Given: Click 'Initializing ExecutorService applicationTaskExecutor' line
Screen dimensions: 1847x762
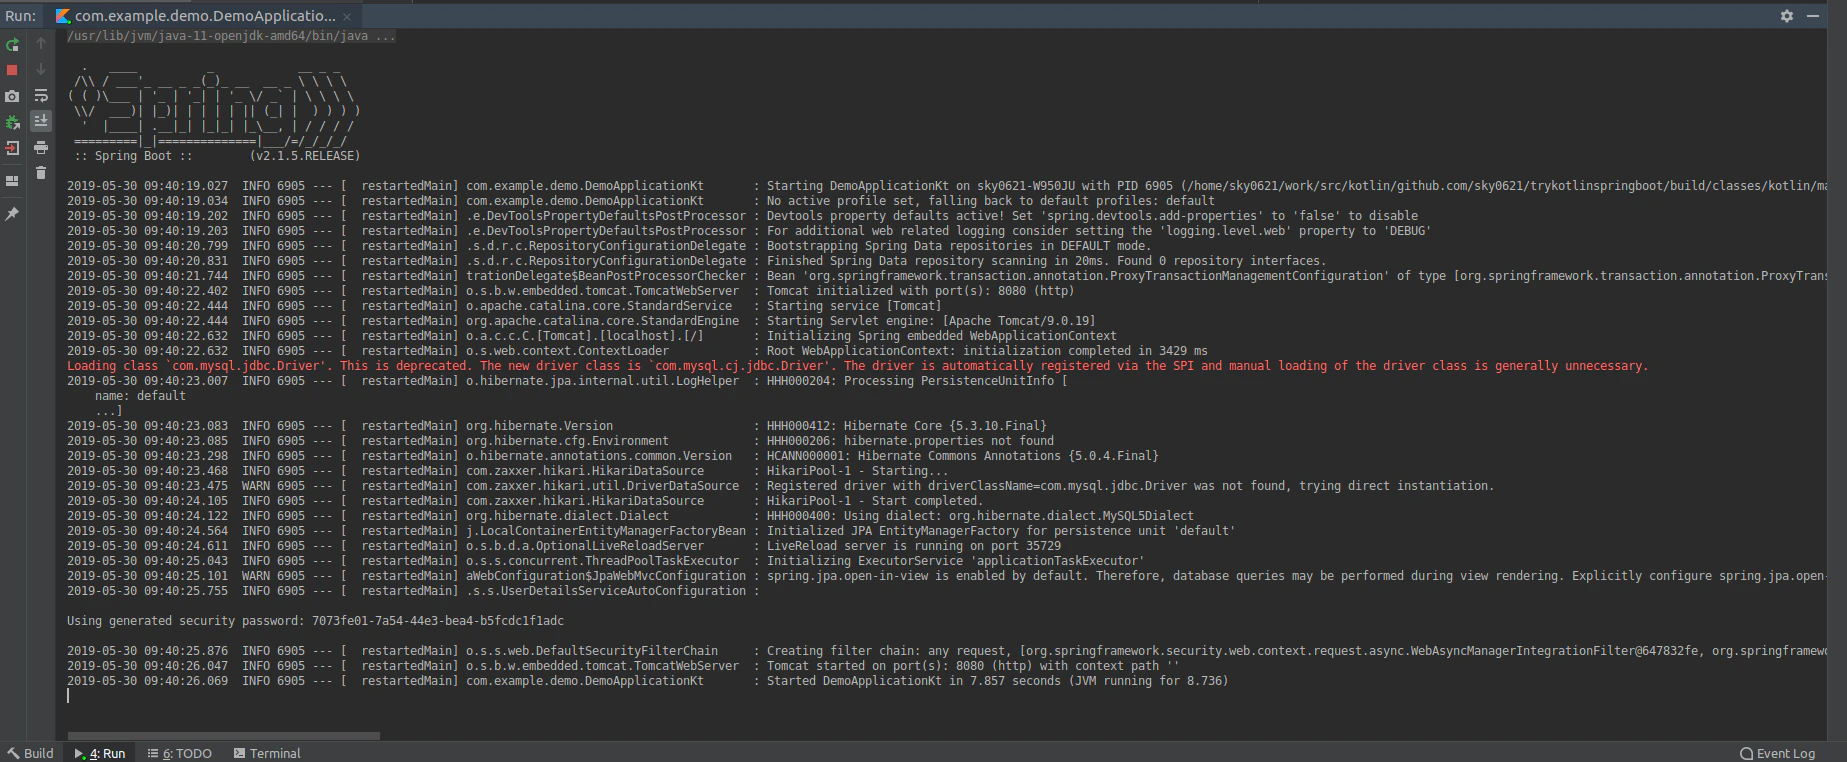Looking at the screenshot, I should (x=606, y=561).
